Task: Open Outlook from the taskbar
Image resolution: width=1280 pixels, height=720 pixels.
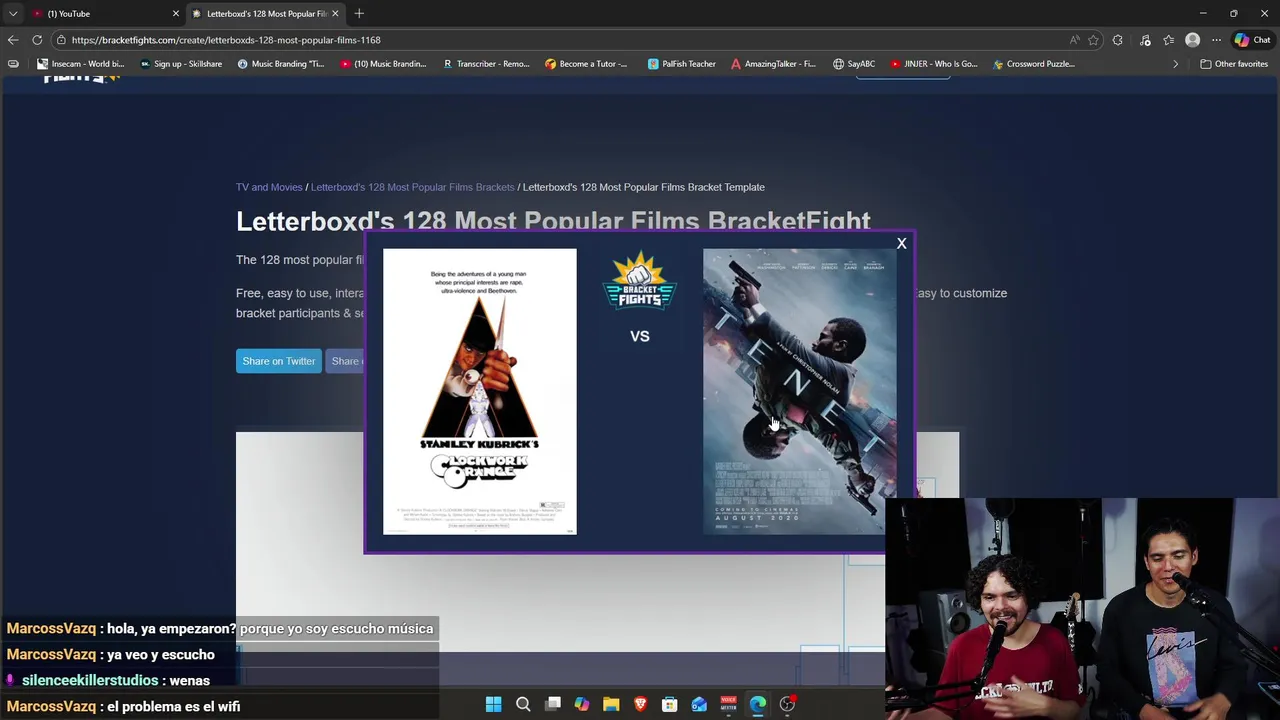Action: pos(699,704)
